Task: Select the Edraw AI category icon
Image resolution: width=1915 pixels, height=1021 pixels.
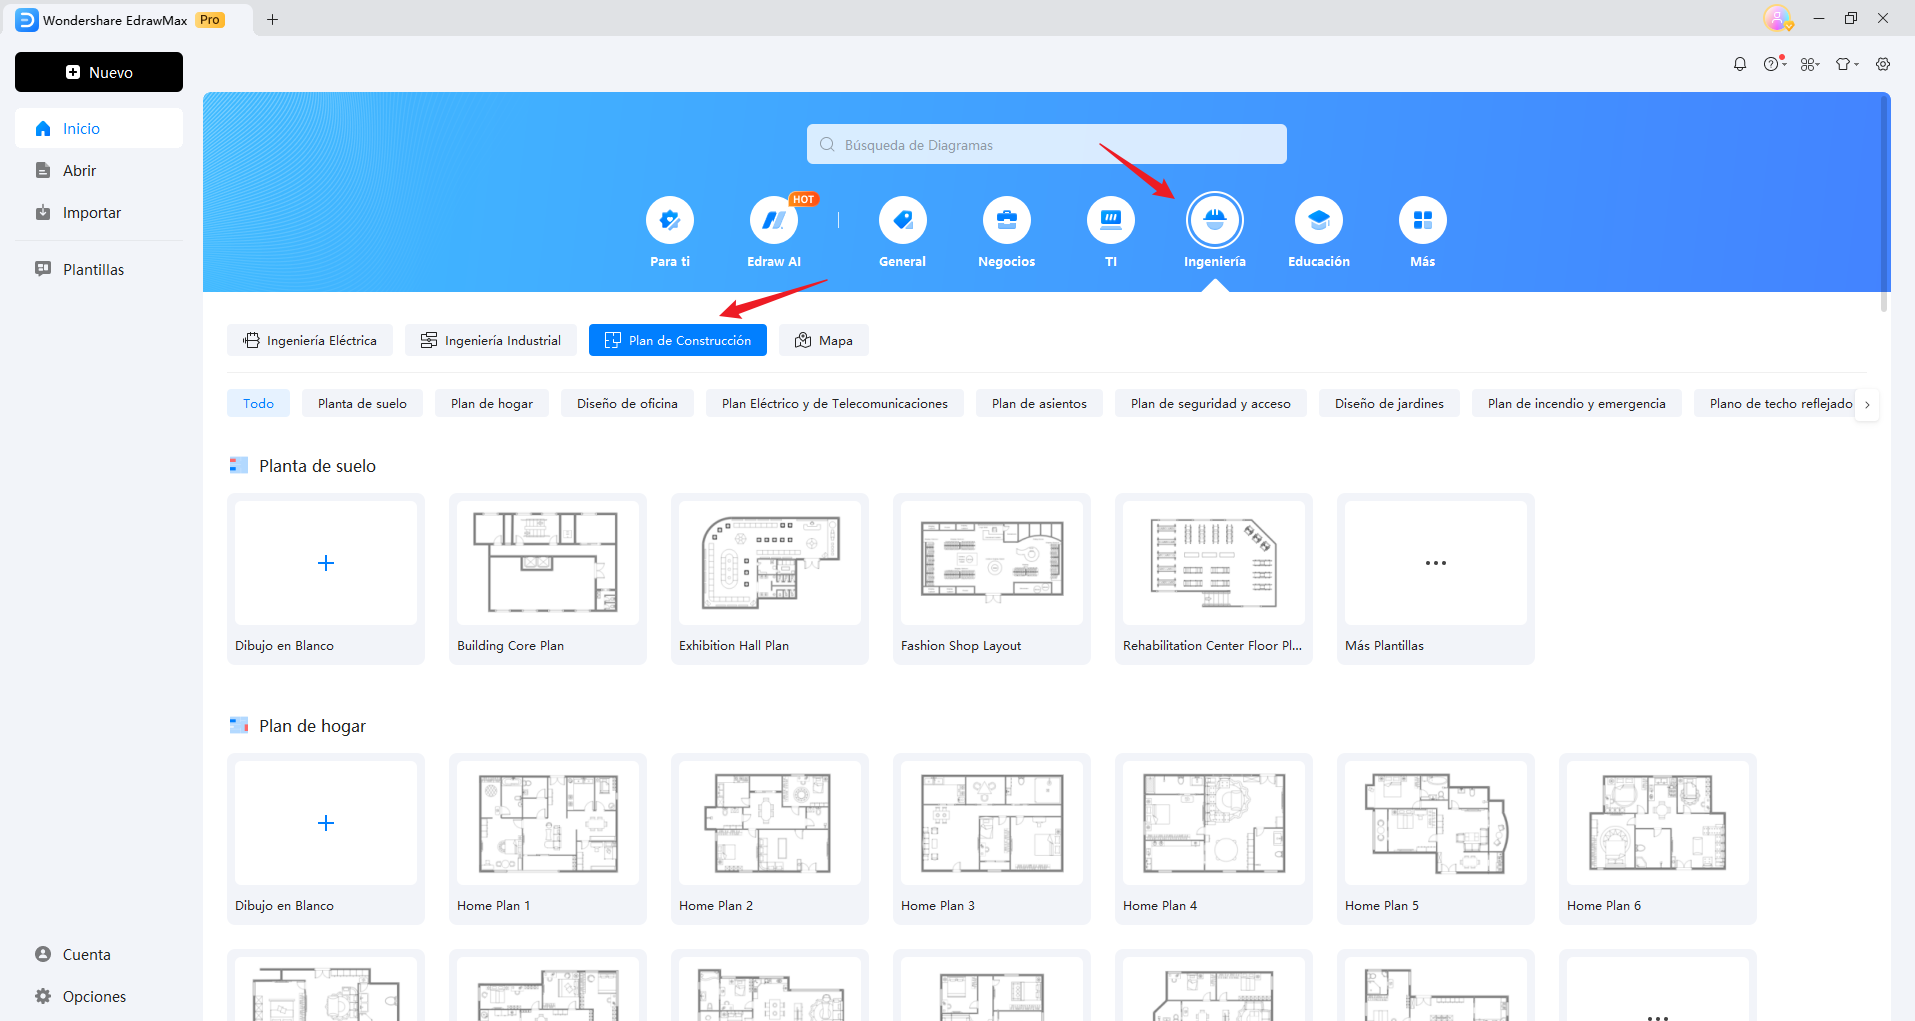Action: click(x=773, y=220)
